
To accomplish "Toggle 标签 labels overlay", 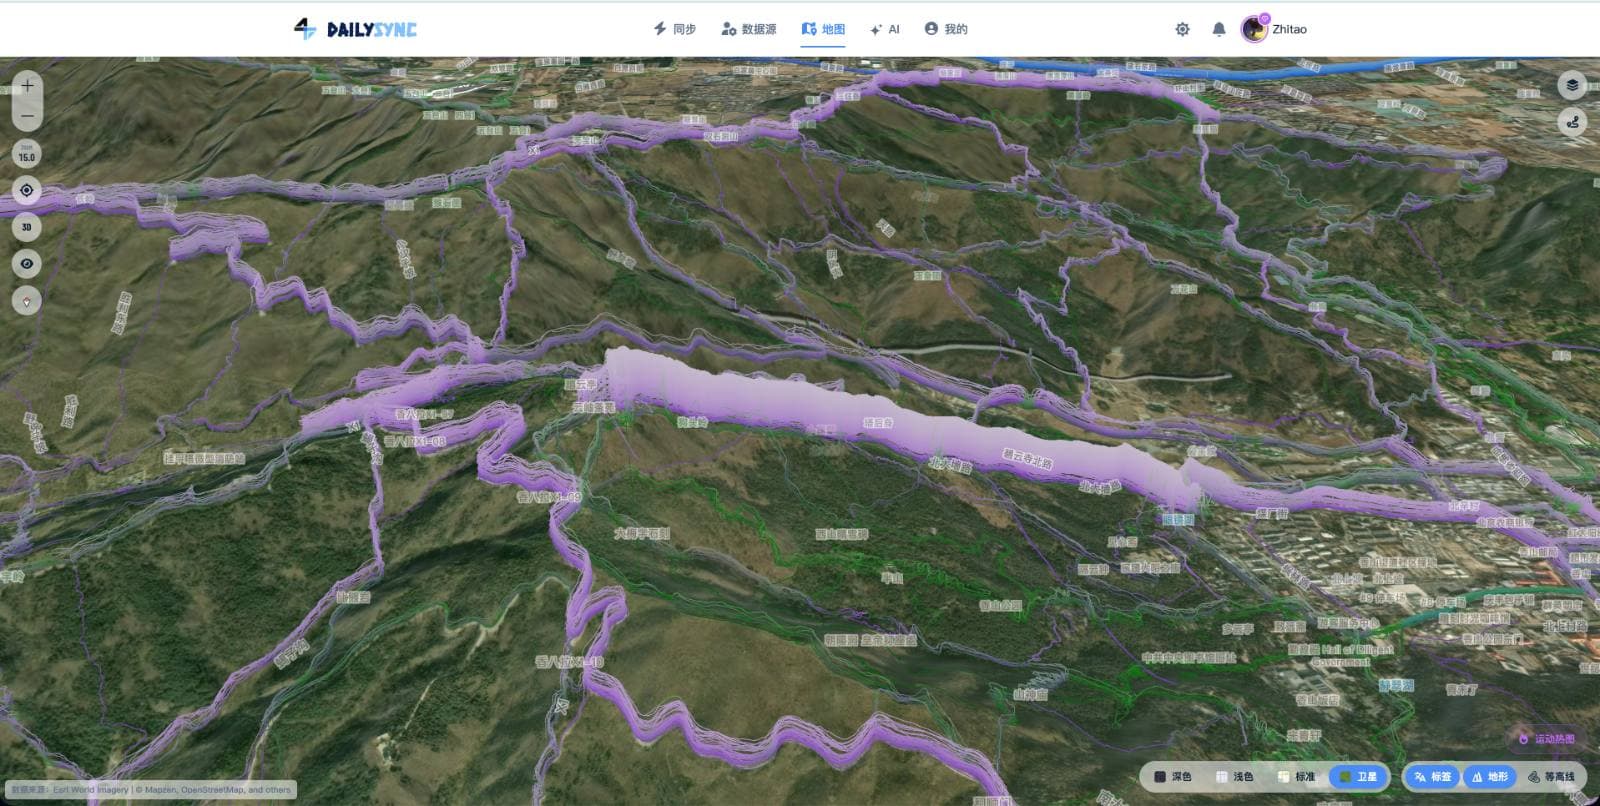I will pyautogui.click(x=1432, y=776).
